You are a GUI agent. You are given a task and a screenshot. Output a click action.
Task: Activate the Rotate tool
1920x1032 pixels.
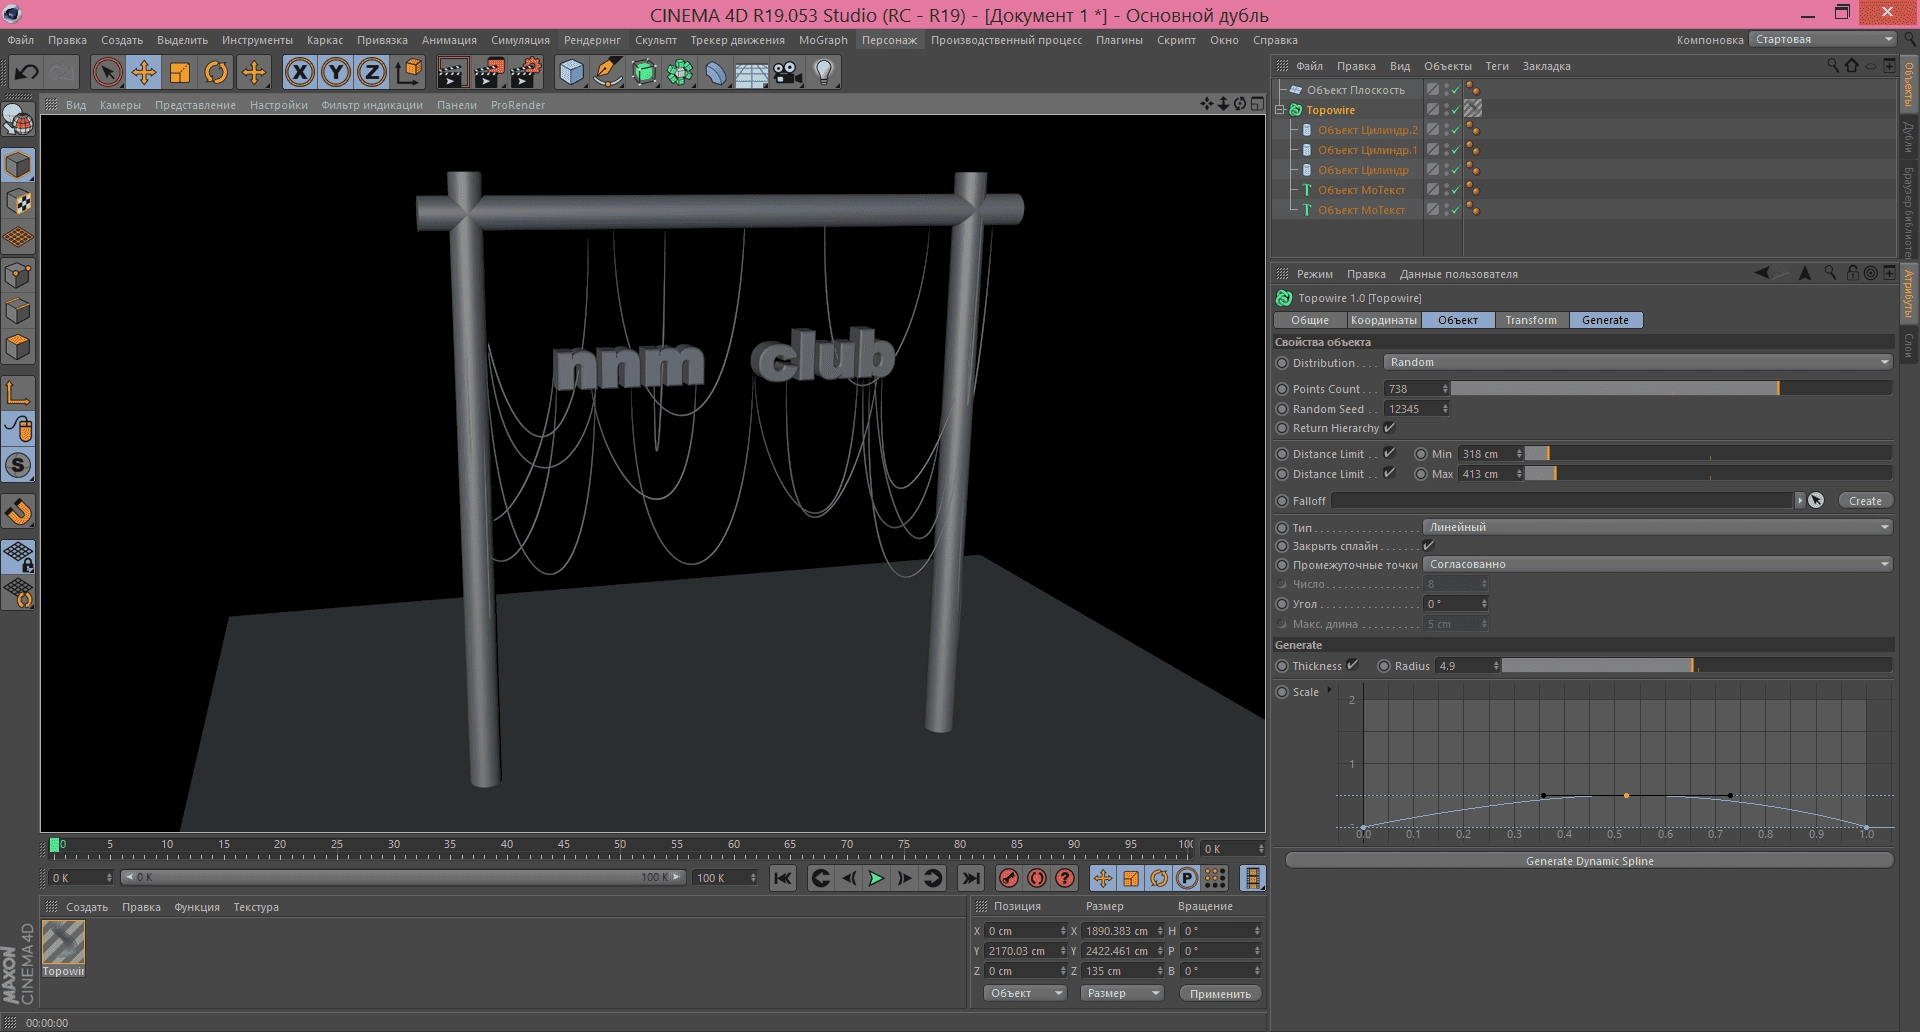tap(216, 72)
